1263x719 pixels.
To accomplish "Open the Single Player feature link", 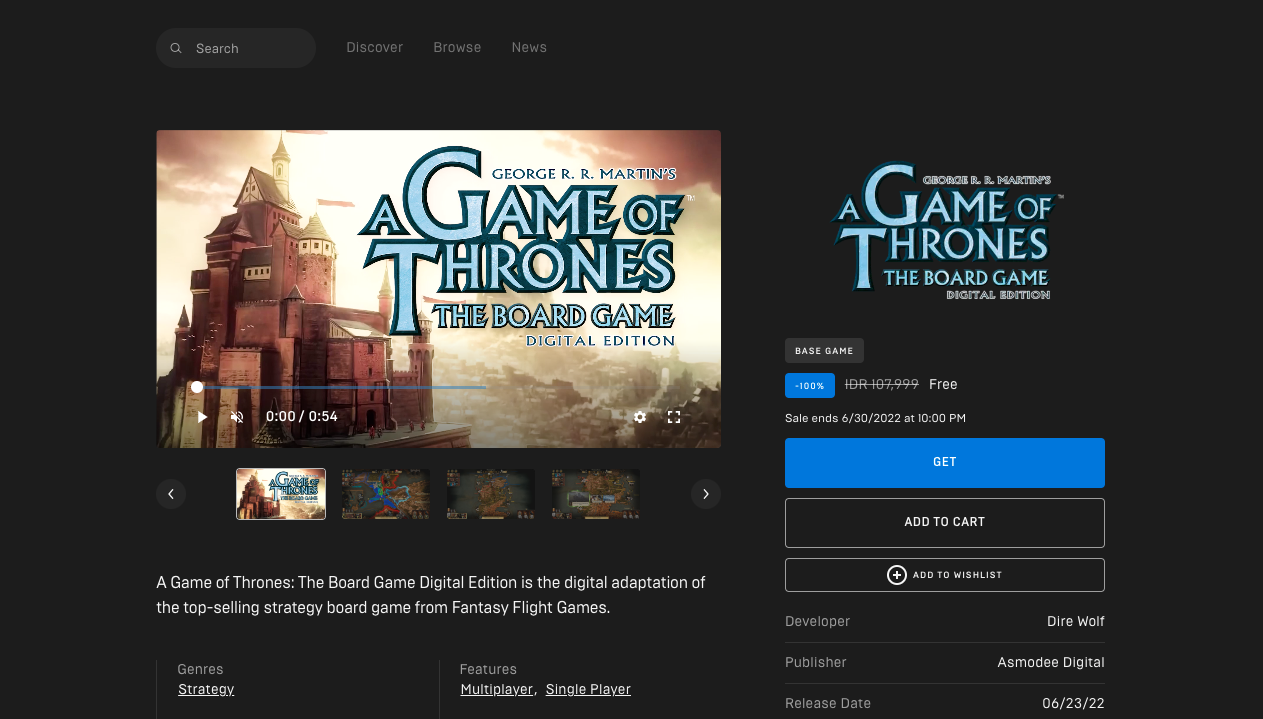I will tap(588, 689).
